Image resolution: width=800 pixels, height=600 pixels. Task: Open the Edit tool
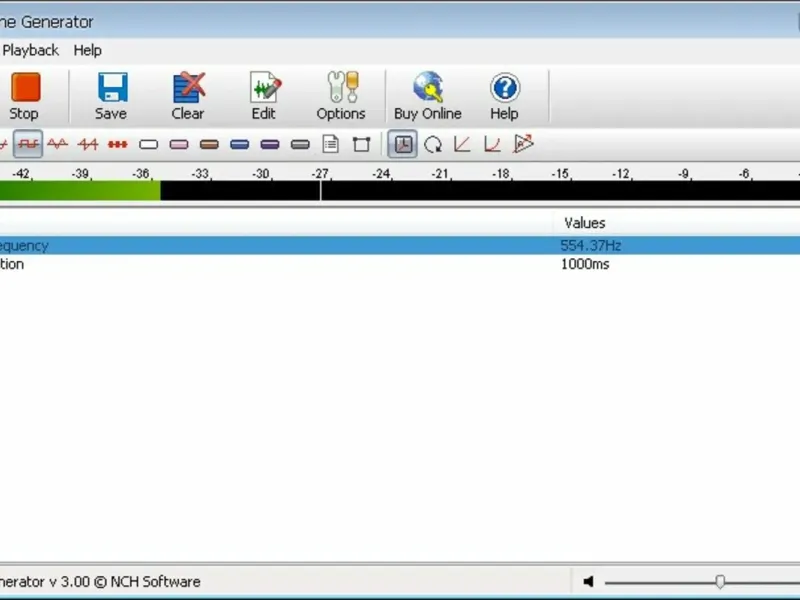264,96
